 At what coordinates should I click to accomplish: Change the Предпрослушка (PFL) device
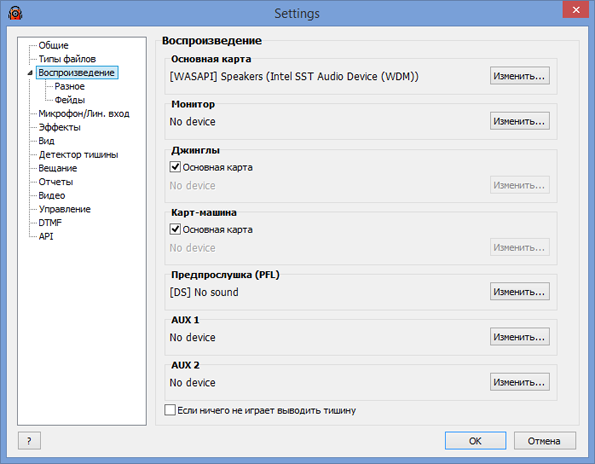click(x=519, y=291)
